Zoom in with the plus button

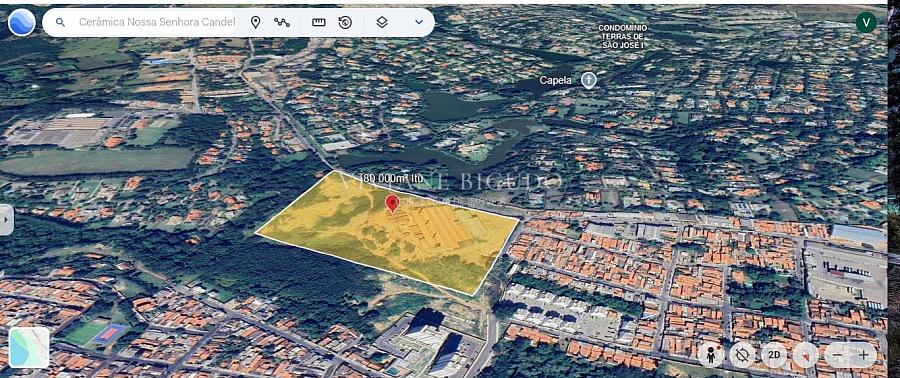[x=863, y=355]
